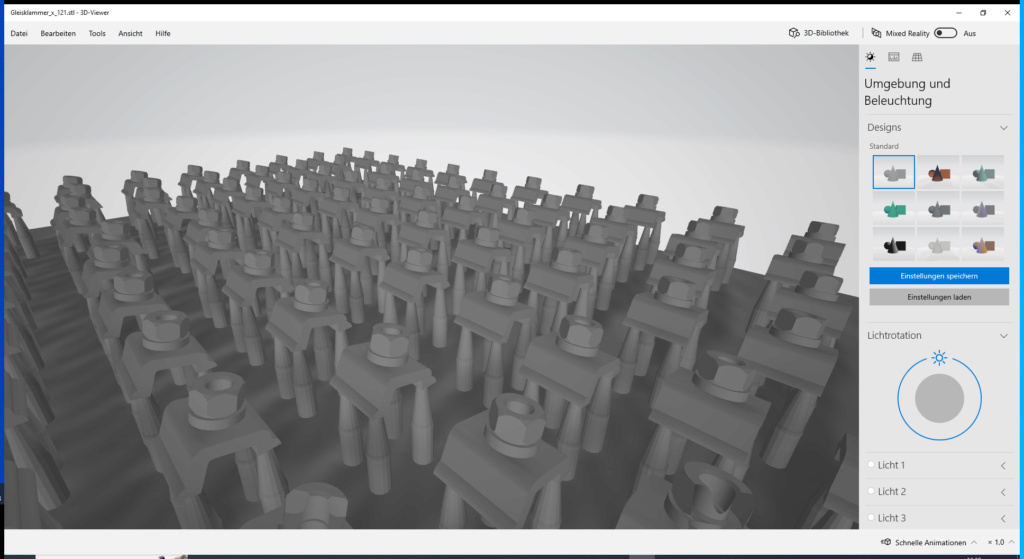Click the gray center light rotation disc
The width and height of the screenshot is (1024, 559).
click(x=939, y=398)
